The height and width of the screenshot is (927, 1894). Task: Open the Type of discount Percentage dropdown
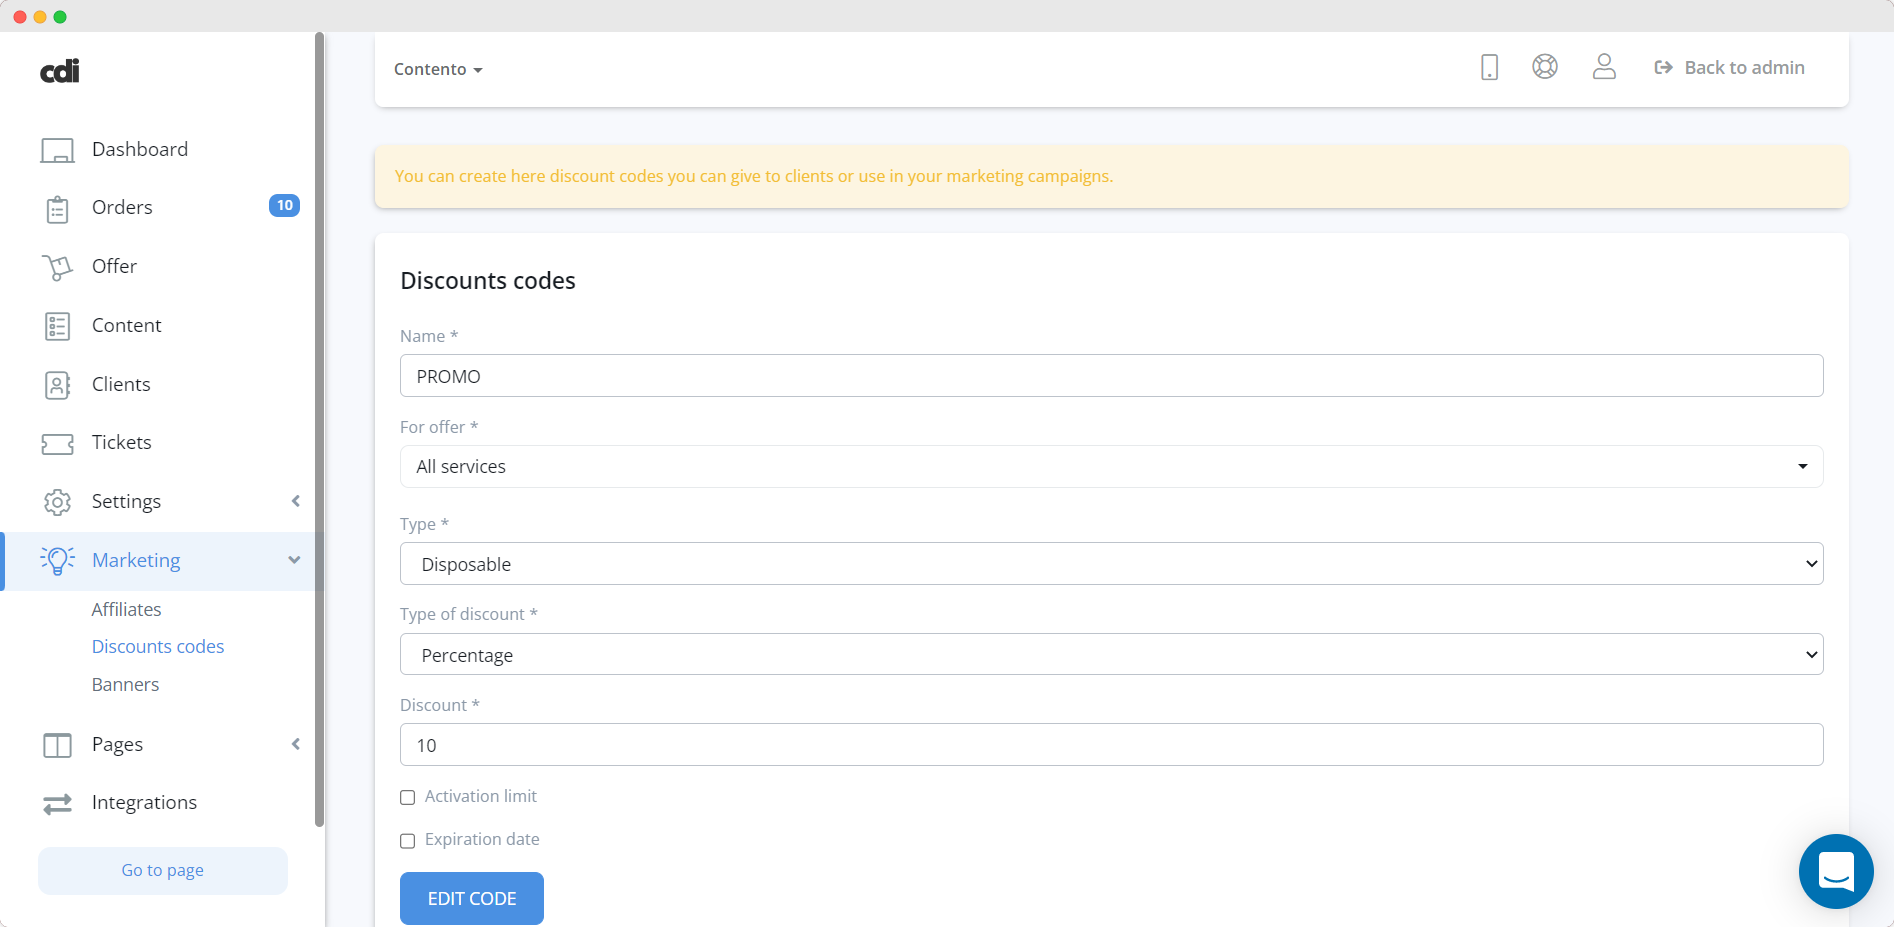(x=1111, y=654)
